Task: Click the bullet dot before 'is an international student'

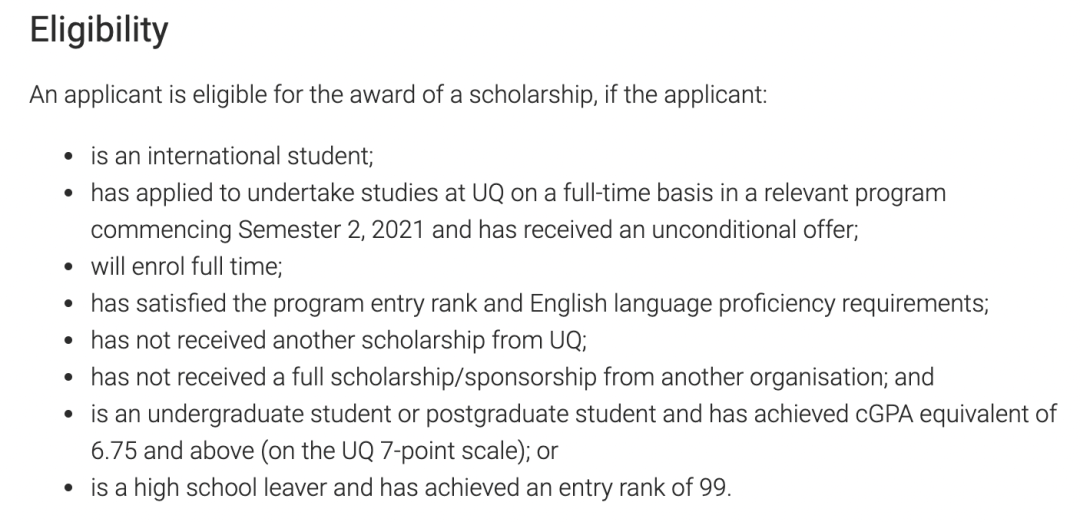Action: click(x=68, y=157)
